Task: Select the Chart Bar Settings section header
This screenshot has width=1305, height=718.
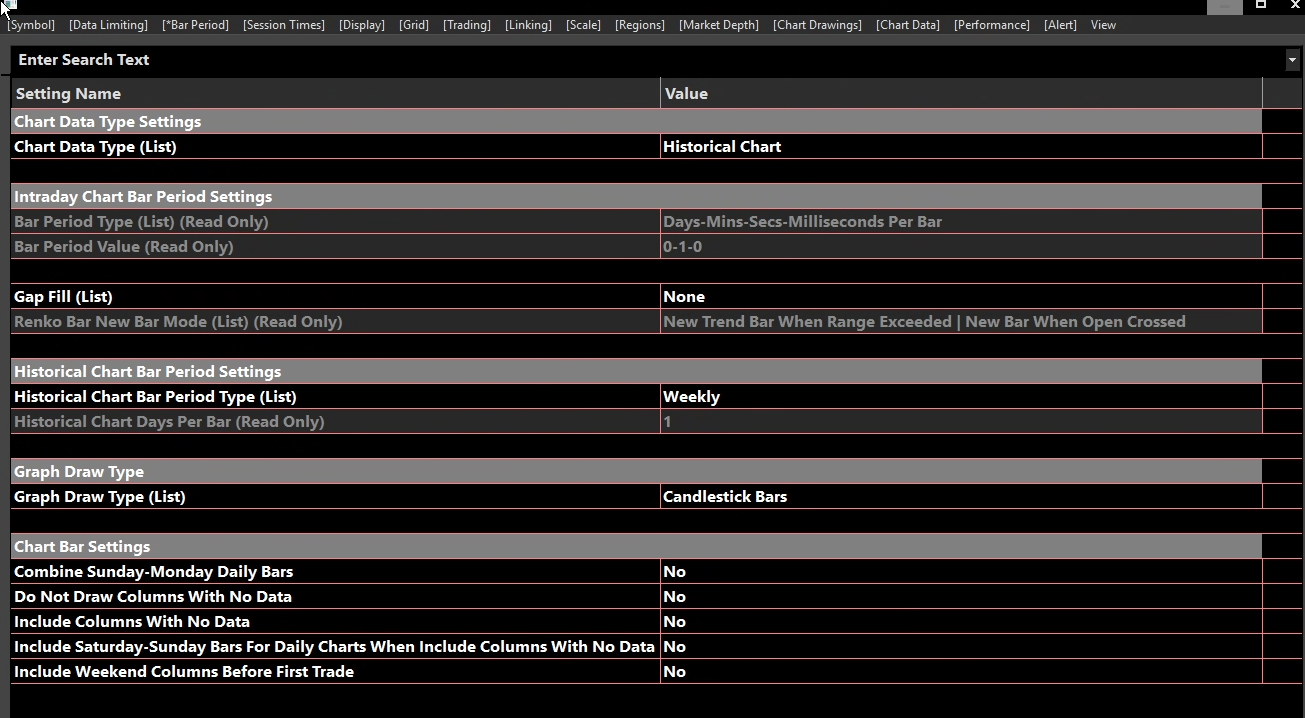Action: [636, 547]
